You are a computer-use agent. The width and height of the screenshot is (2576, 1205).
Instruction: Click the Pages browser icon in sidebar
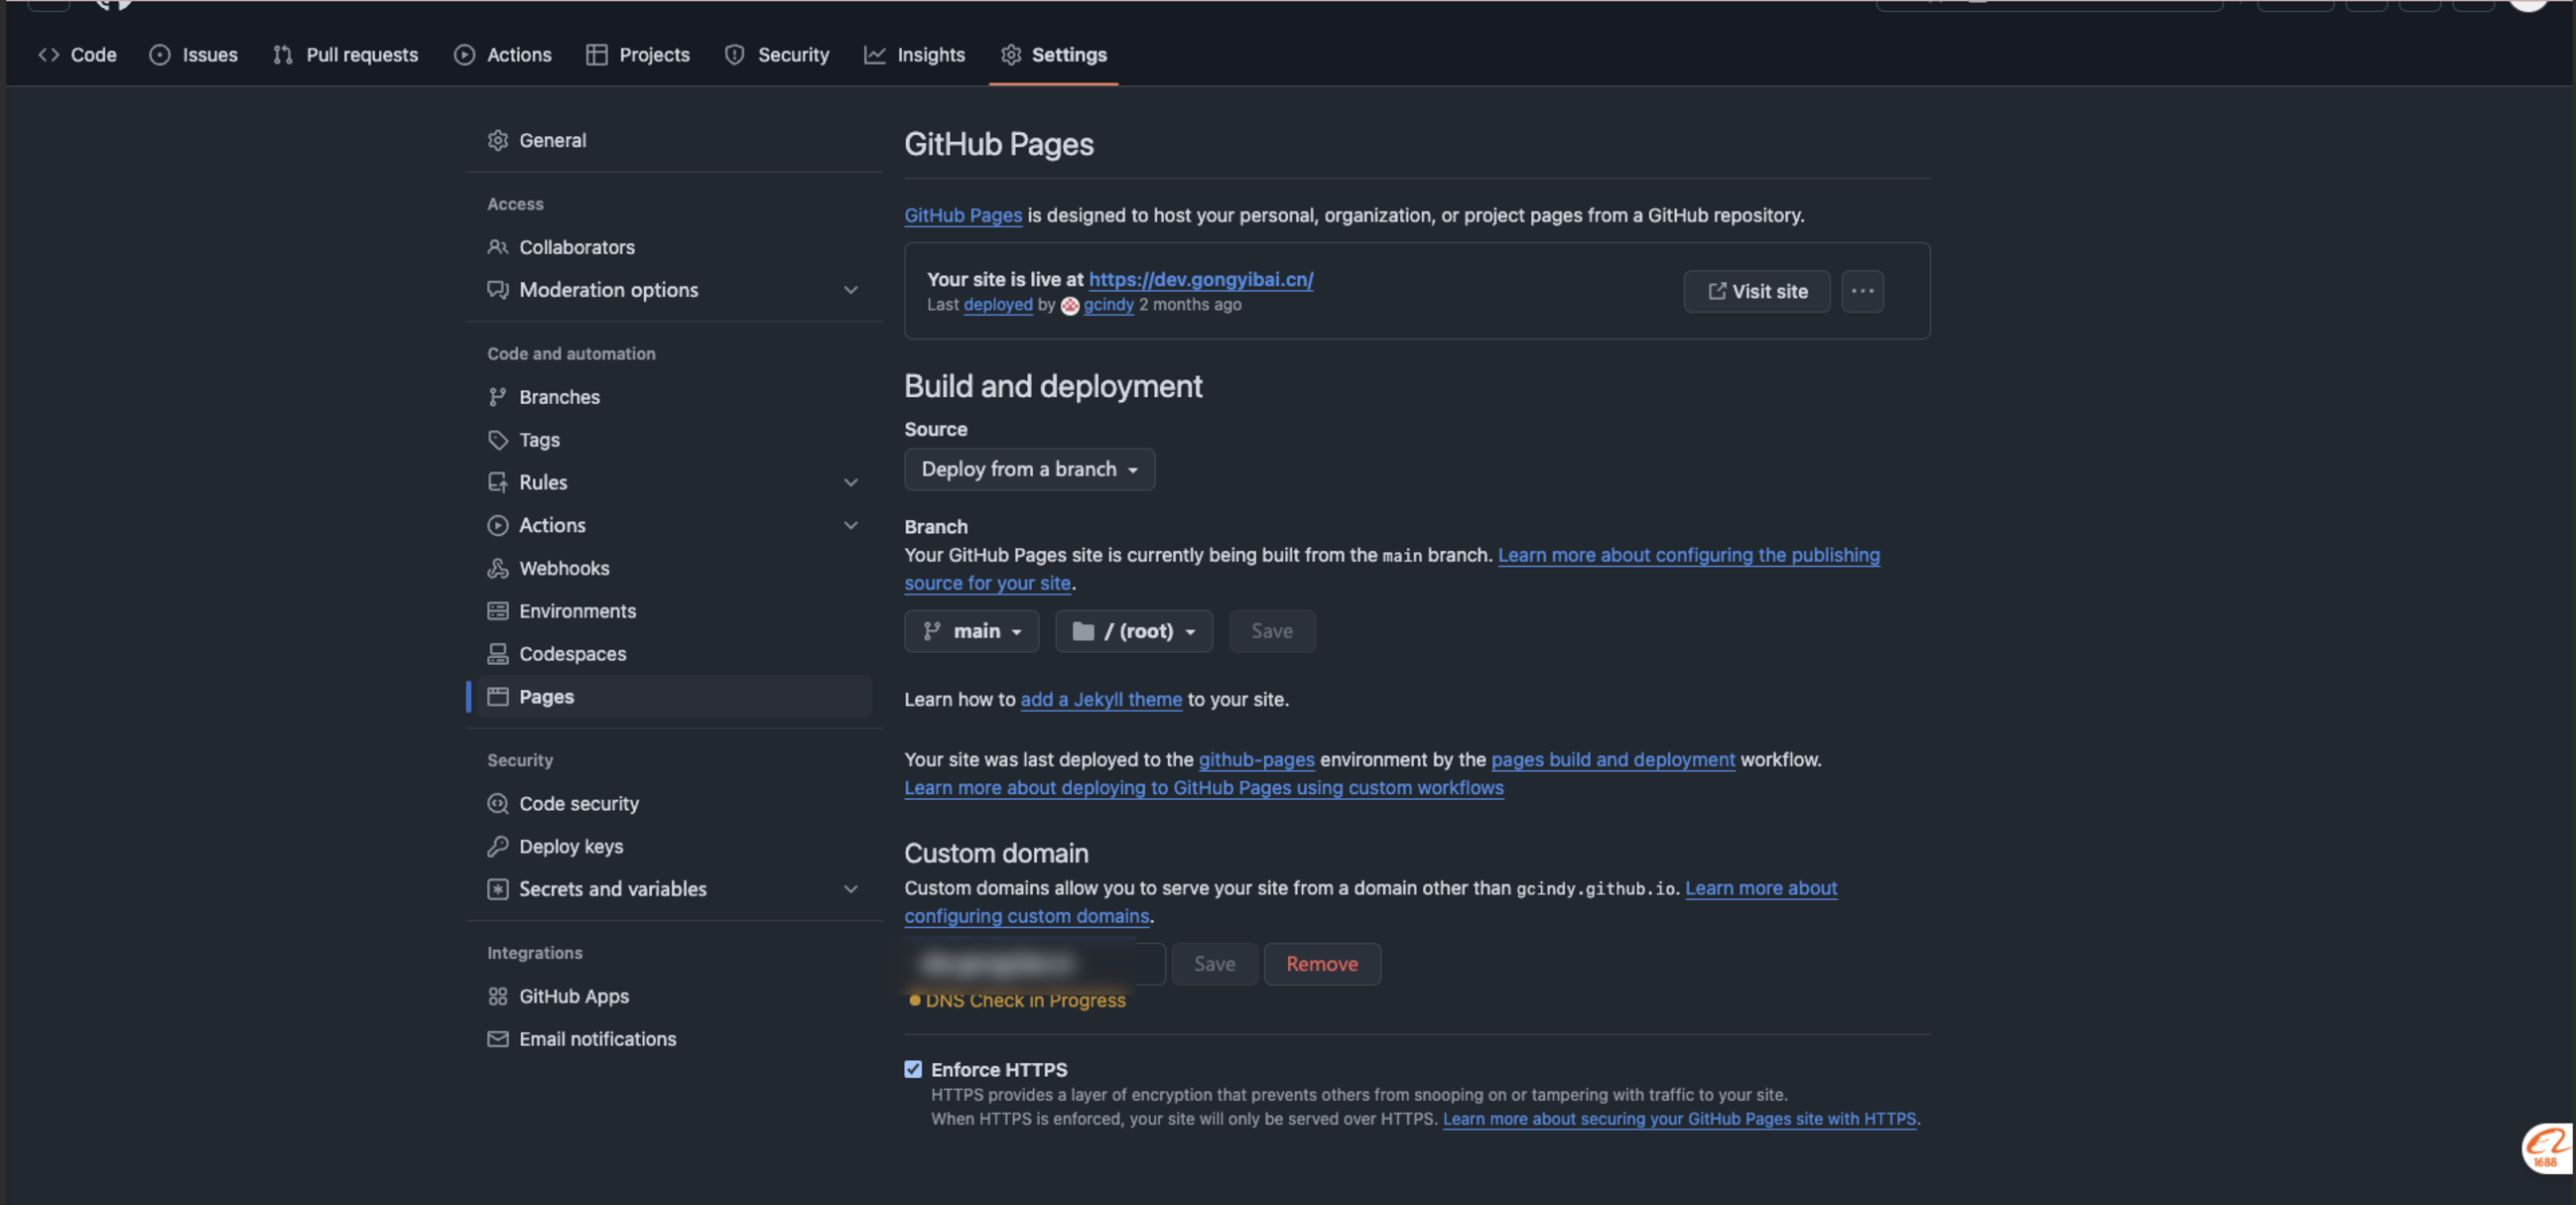coord(498,697)
